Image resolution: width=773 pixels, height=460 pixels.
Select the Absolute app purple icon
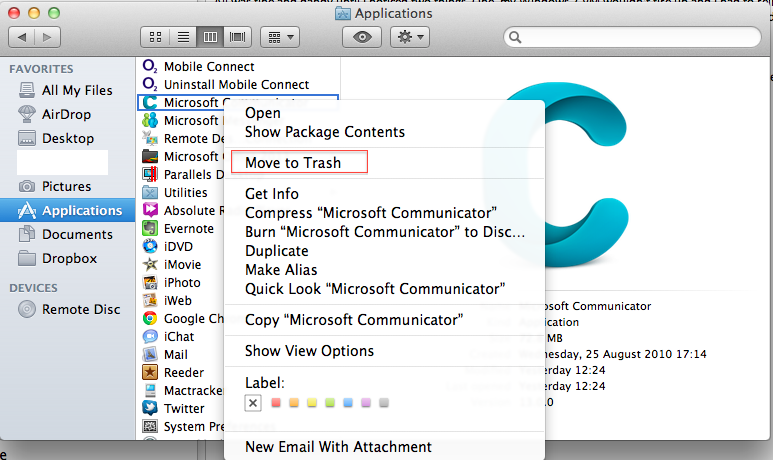[x=150, y=210]
